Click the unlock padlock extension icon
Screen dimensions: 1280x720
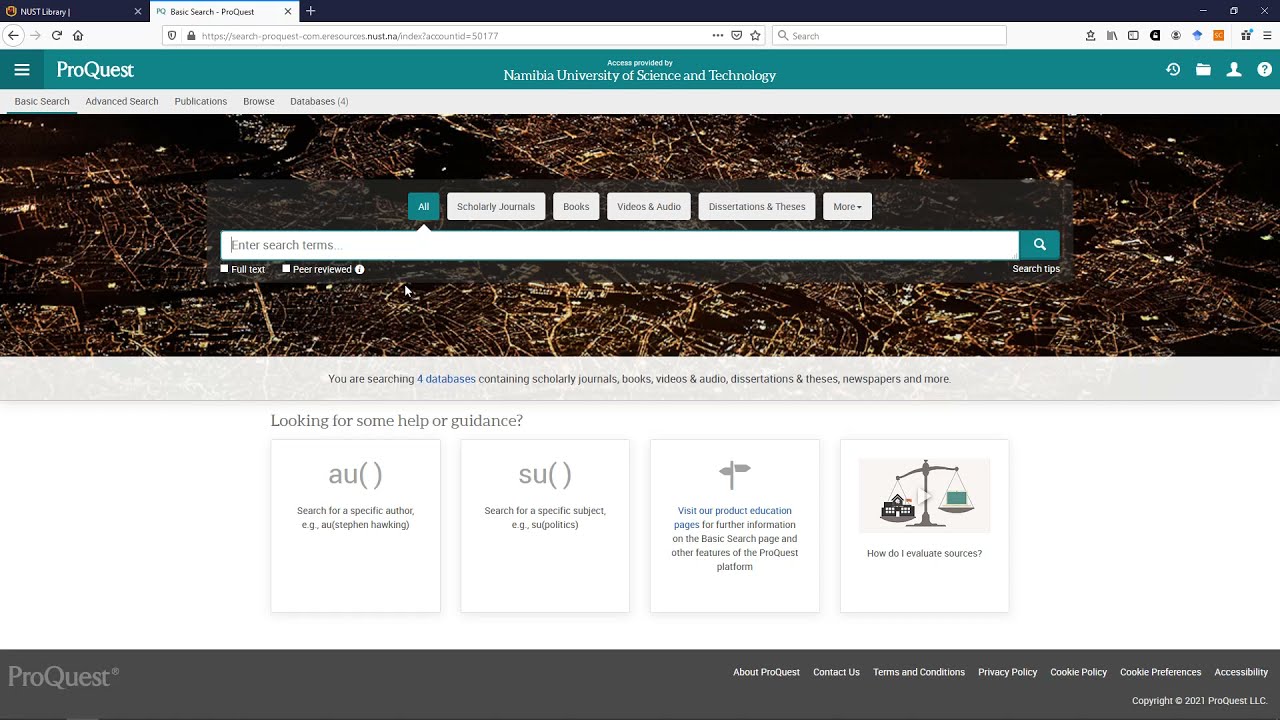pyautogui.click(x=1155, y=35)
